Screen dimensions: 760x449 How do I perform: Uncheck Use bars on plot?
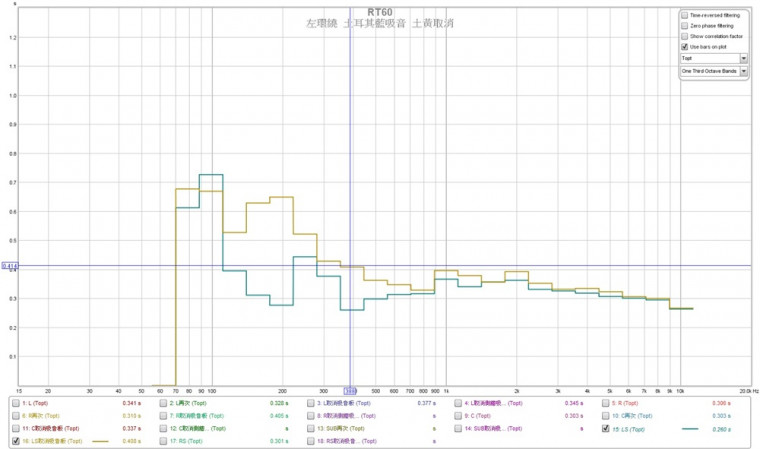click(x=684, y=47)
